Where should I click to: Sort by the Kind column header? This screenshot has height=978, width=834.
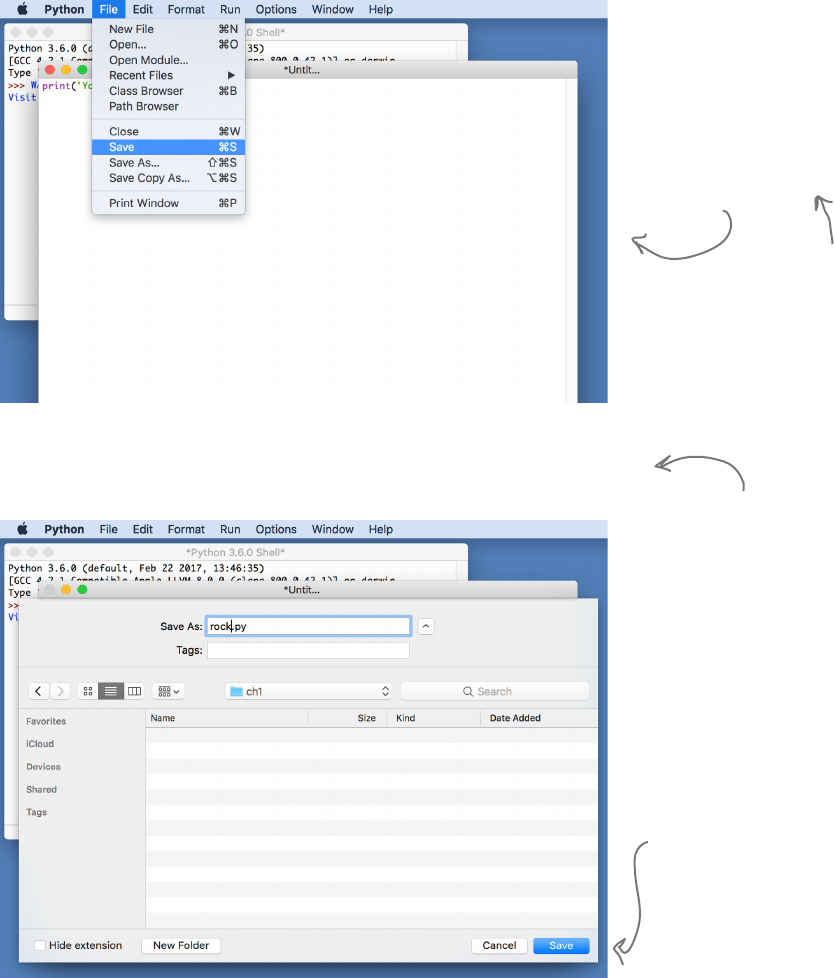pyautogui.click(x=434, y=718)
